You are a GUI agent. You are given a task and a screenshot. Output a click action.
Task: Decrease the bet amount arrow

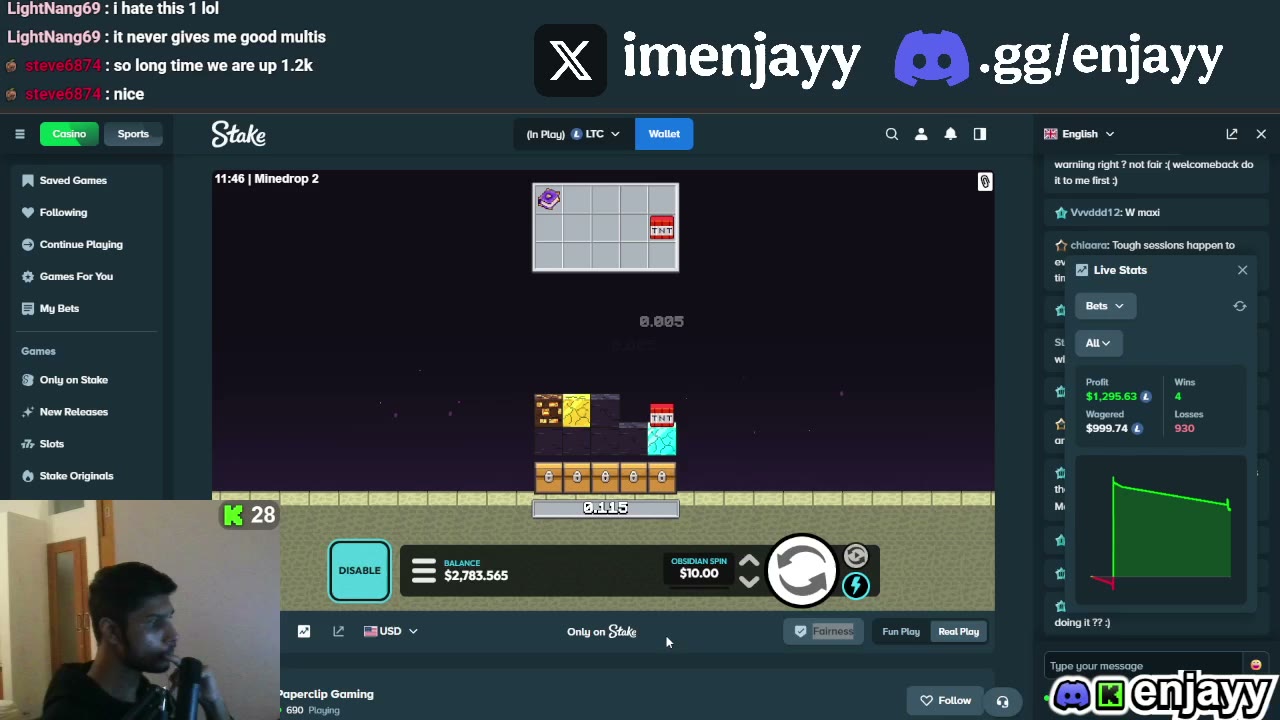(749, 581)
